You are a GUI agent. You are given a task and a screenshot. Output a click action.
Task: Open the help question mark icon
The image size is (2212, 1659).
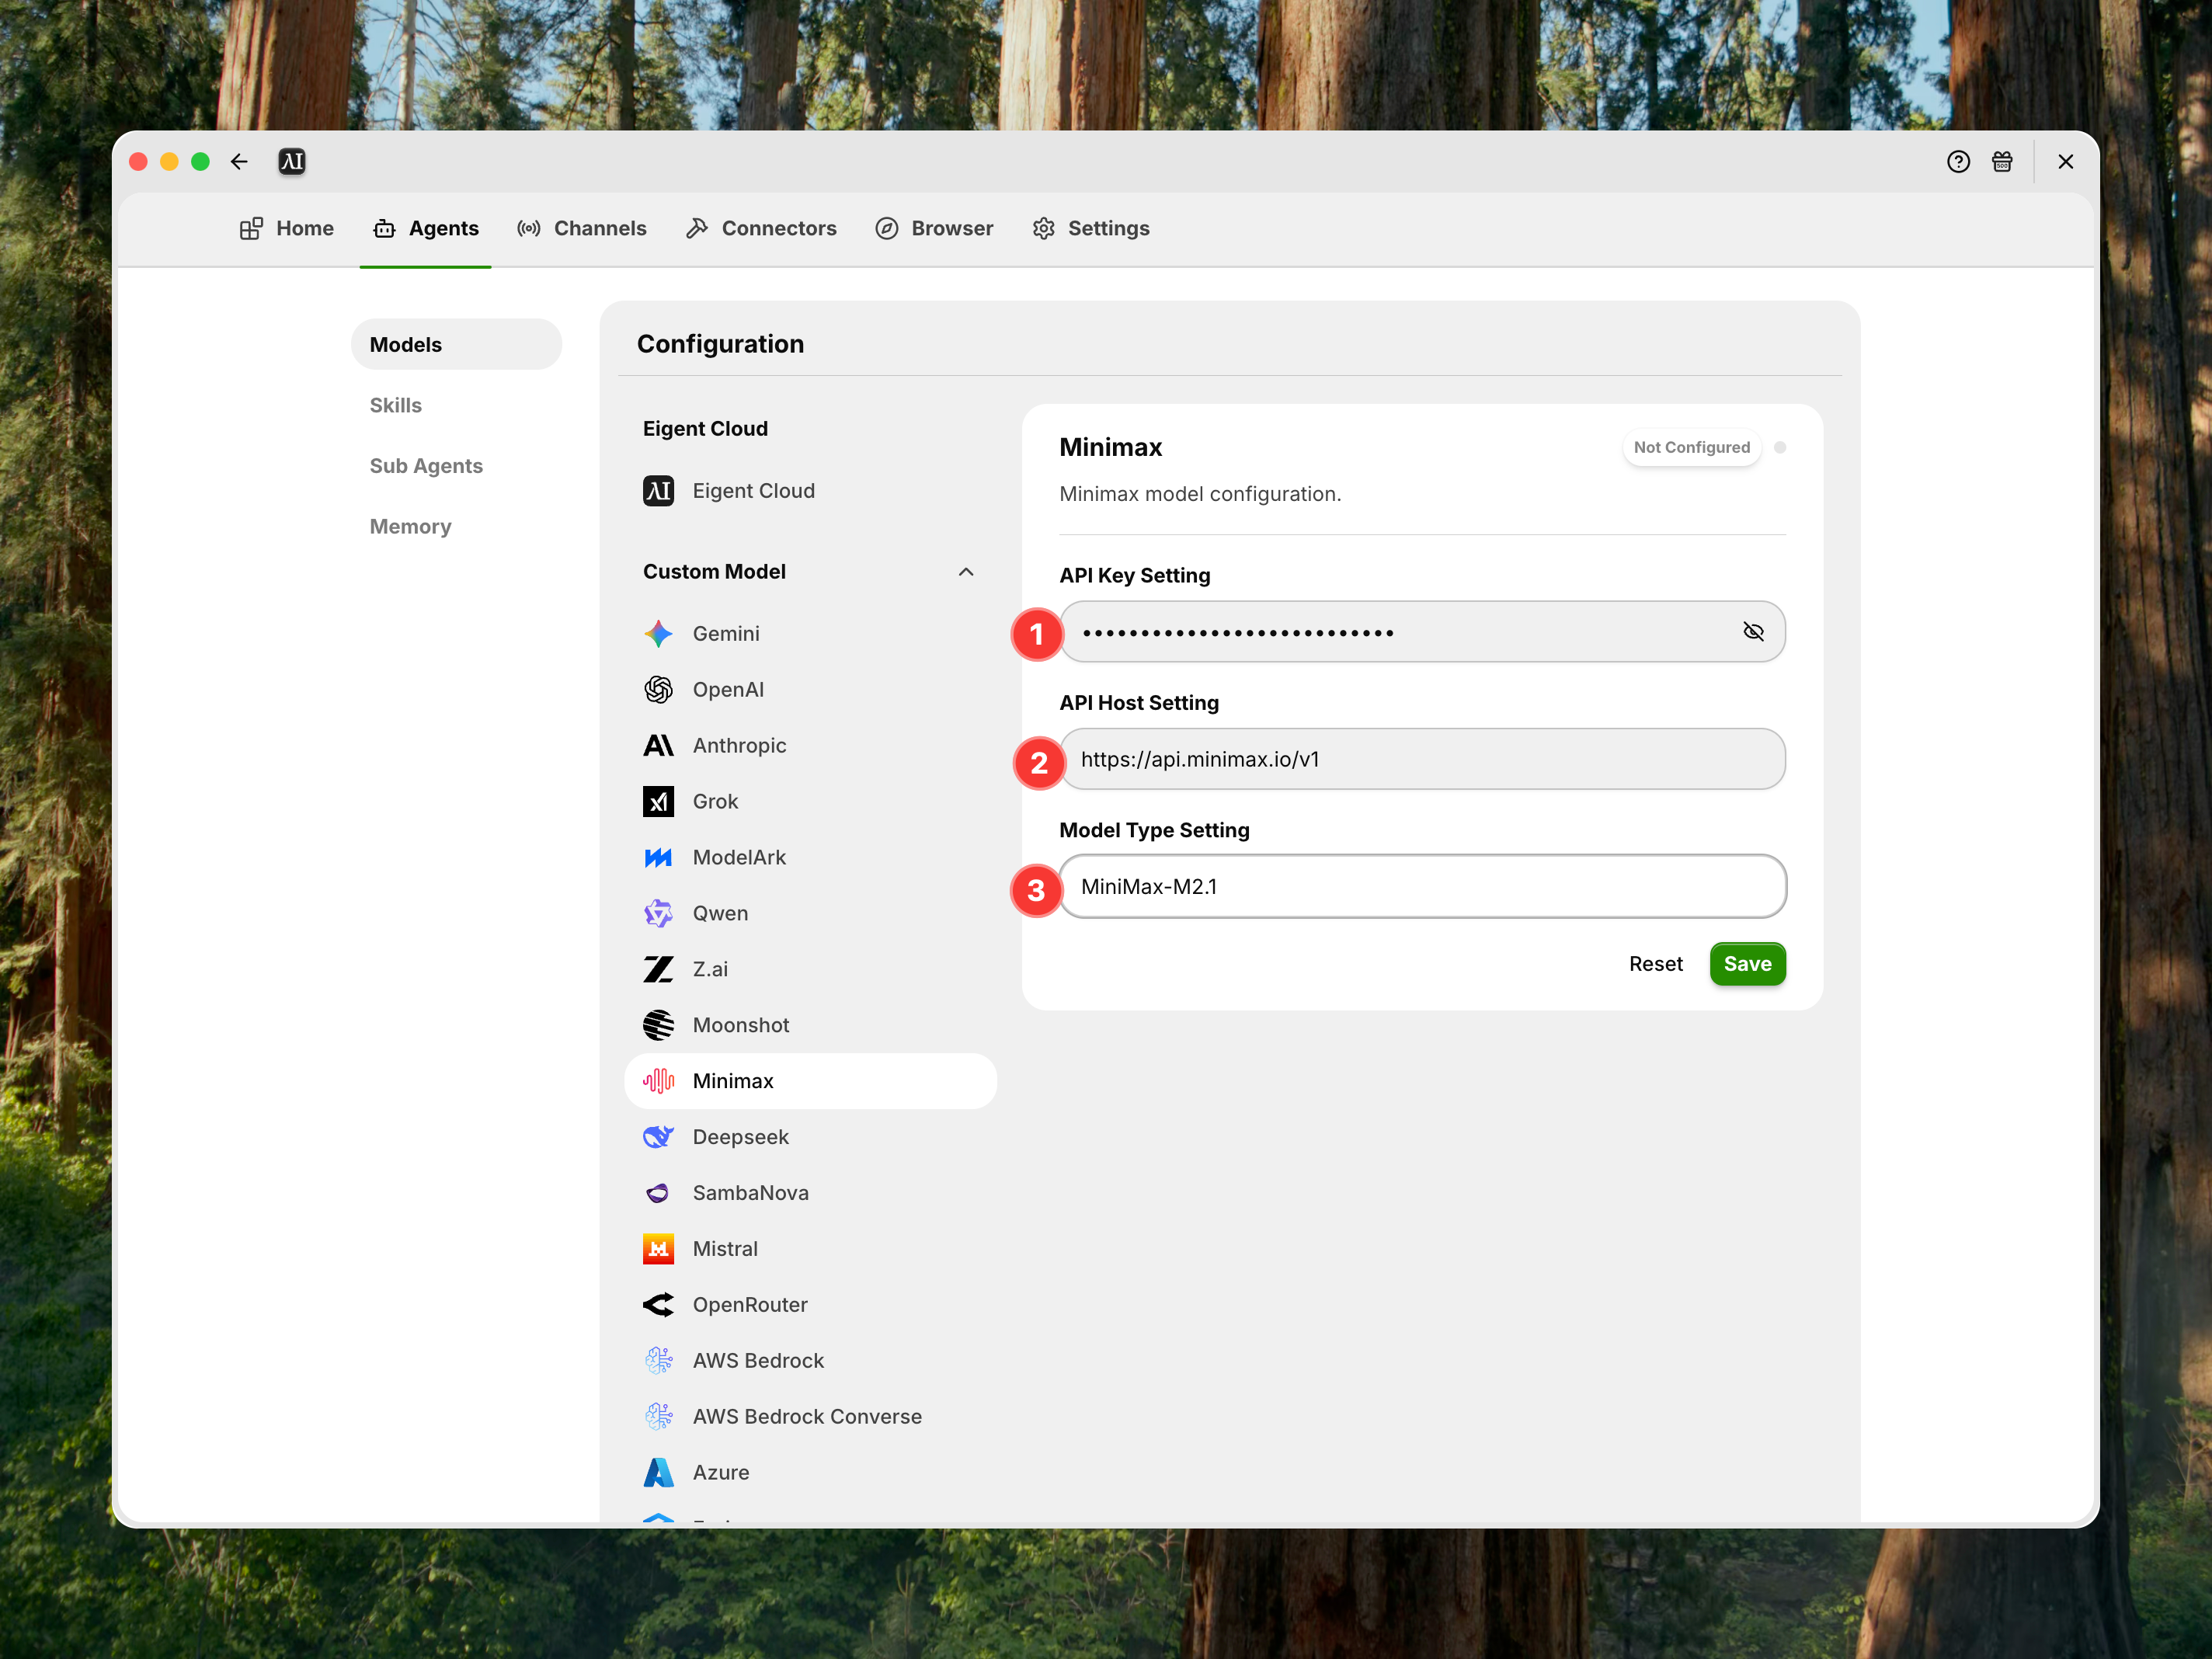(x=1958, y=162)
